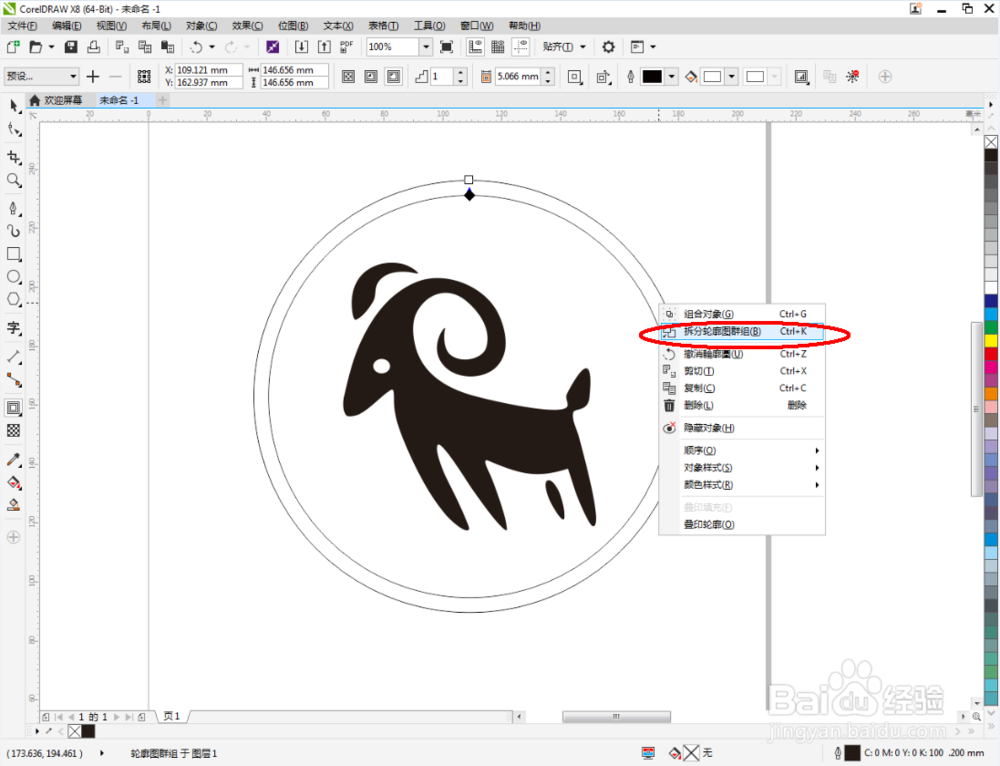
Task: Open the zoom level 100% dropdown
Action: tap(426, 47)
